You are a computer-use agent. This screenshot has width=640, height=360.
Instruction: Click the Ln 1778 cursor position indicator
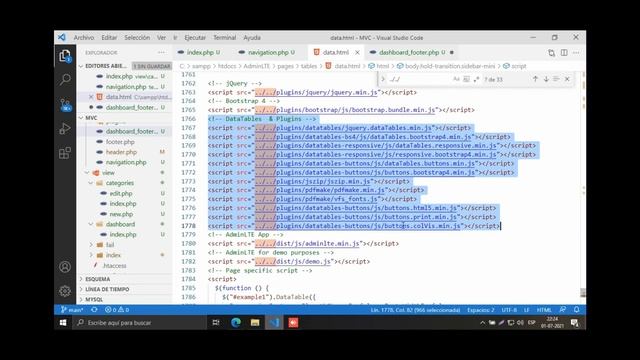pyautogui.click(x=415, y=310)
